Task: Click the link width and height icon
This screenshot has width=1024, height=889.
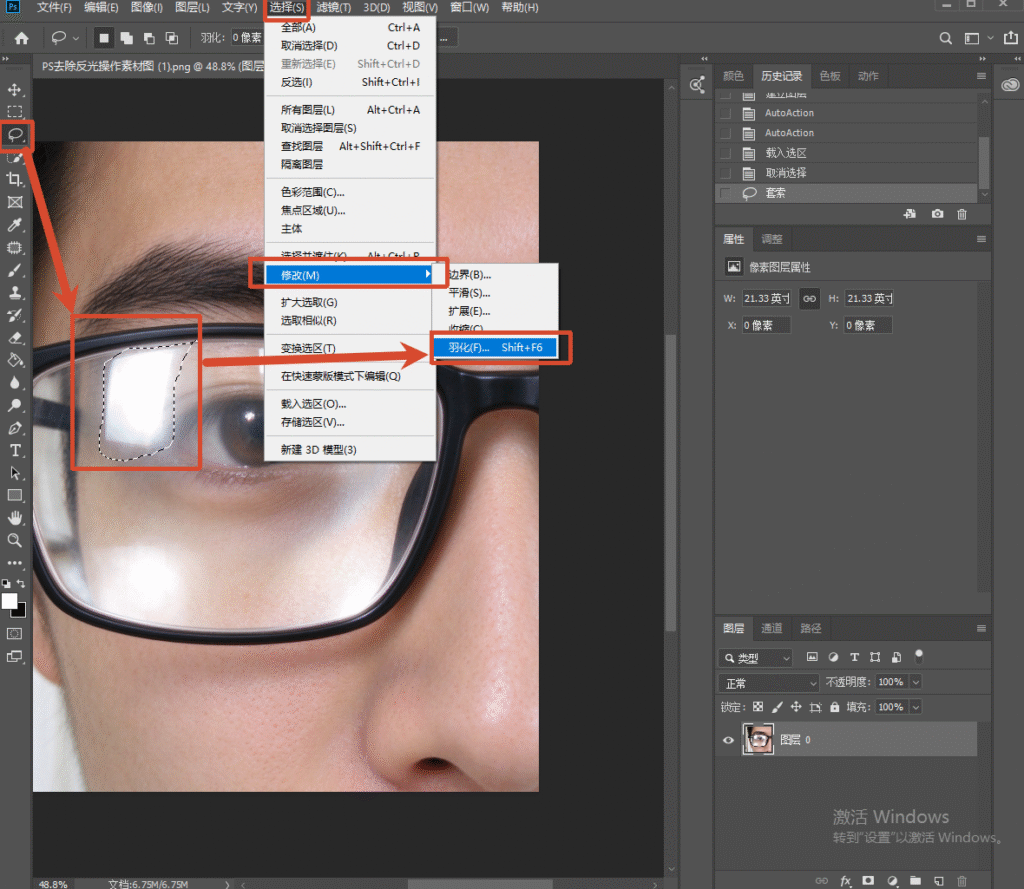Action: click(809, 299)
